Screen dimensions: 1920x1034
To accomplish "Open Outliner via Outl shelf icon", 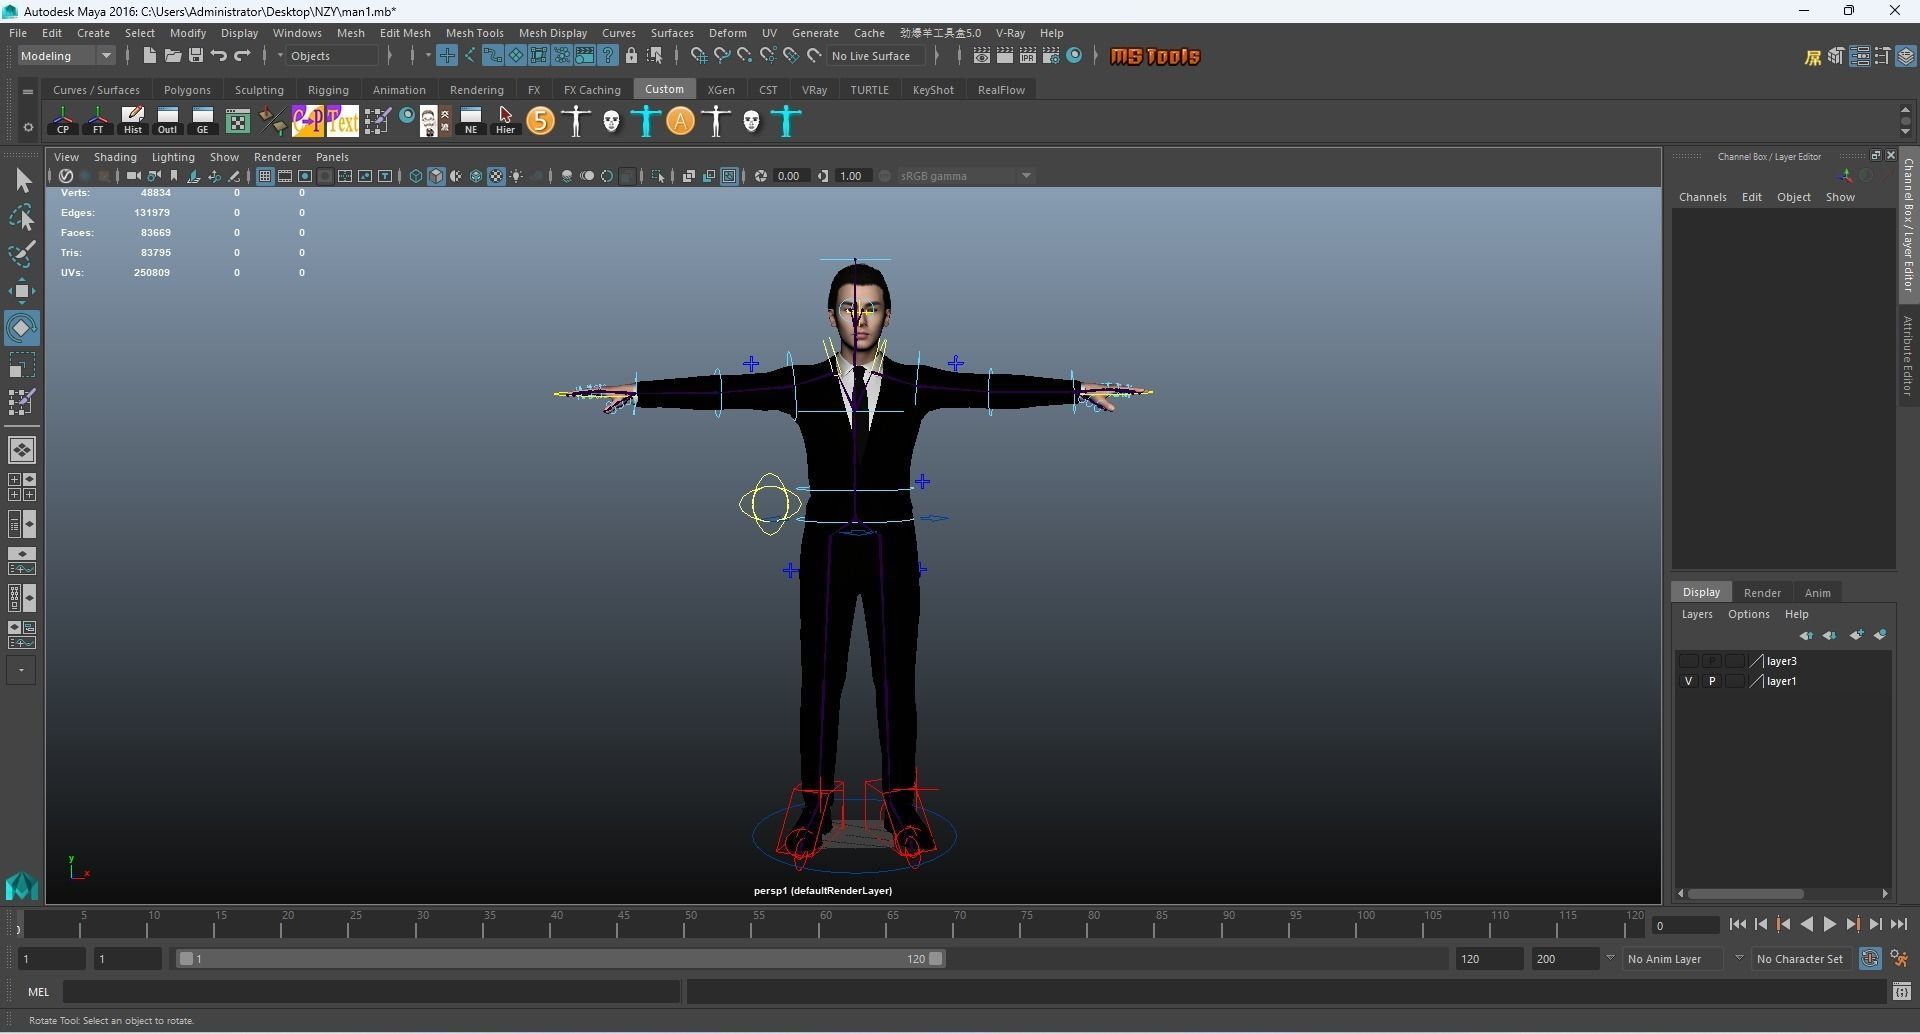I will tap(167, 121).
